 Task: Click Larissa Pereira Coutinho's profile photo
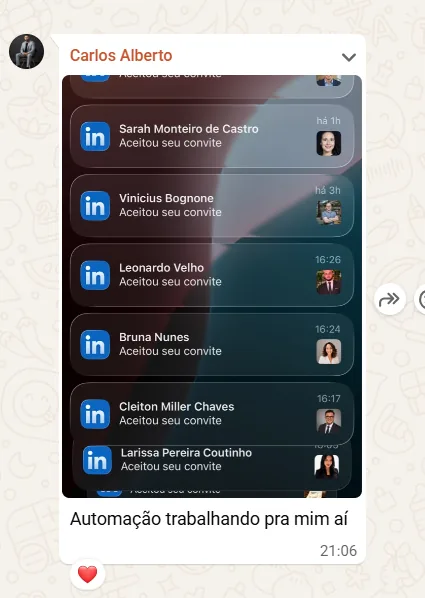(x=327, y=466)
